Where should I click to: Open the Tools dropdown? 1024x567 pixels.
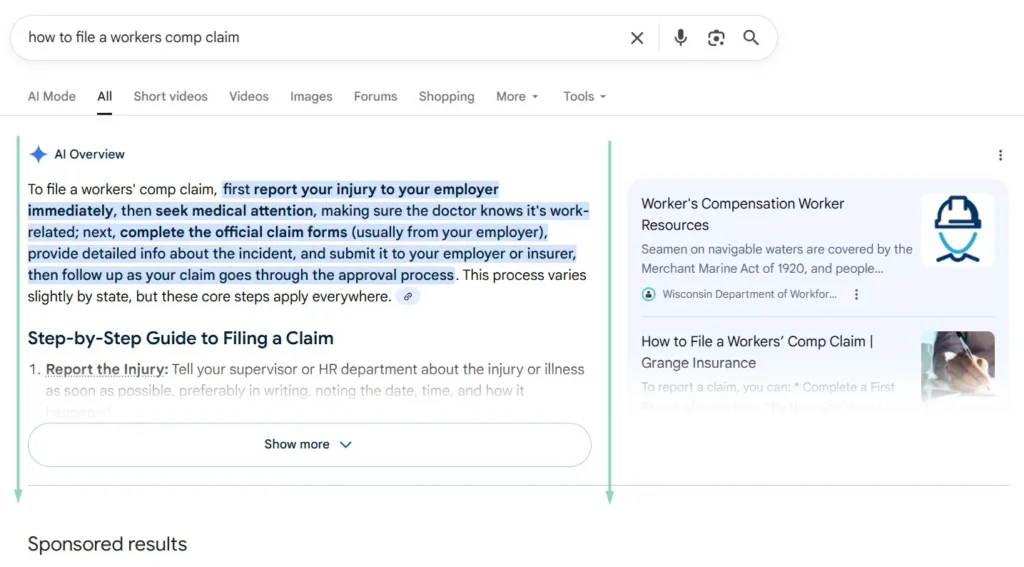pyautogui.click(x=584, y=97)
